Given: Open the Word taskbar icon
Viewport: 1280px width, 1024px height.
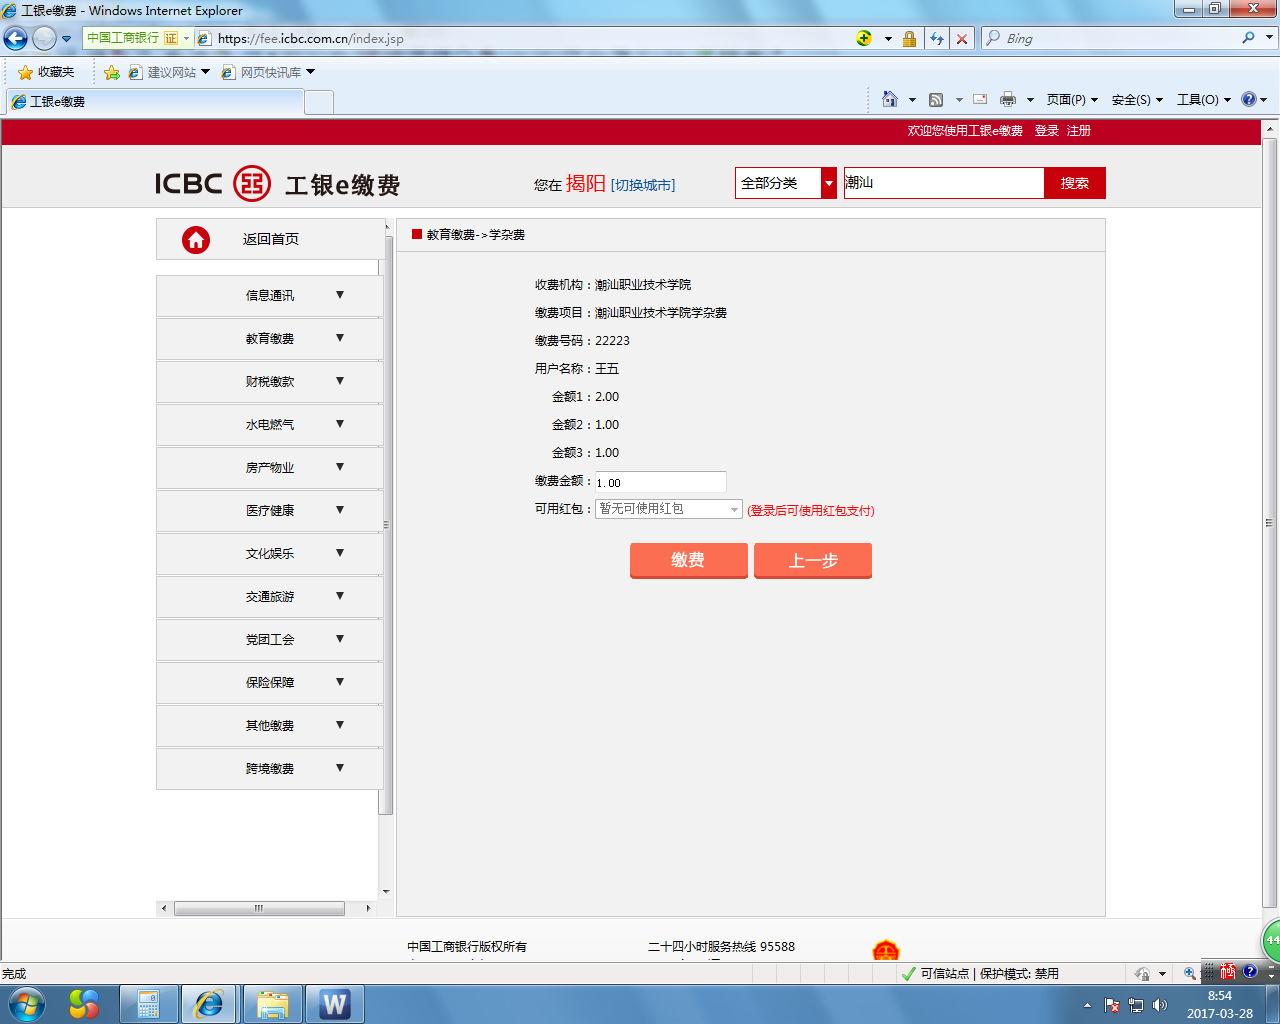Looking at the screenshot, I should tap(334, 1004).
